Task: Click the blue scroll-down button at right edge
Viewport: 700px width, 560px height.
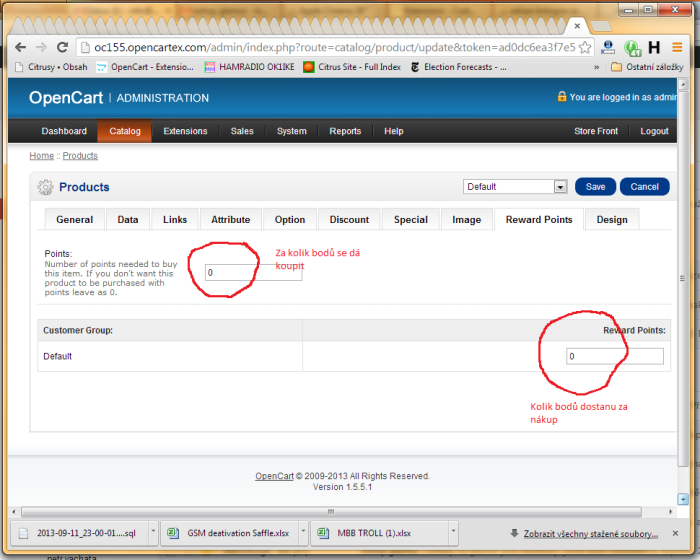Action: coord(683,499)
